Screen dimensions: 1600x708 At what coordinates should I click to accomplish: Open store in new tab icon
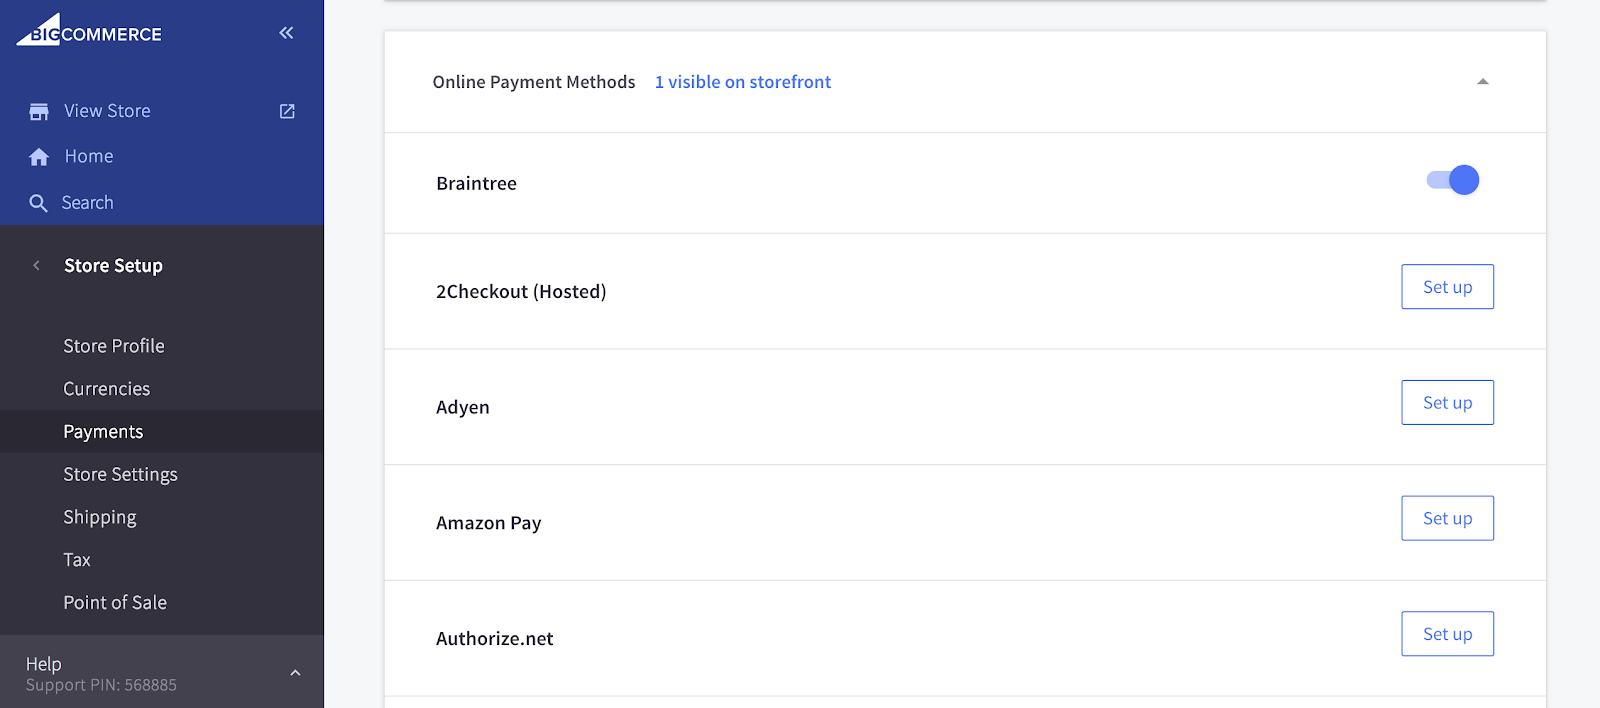[x=287, y=111]
